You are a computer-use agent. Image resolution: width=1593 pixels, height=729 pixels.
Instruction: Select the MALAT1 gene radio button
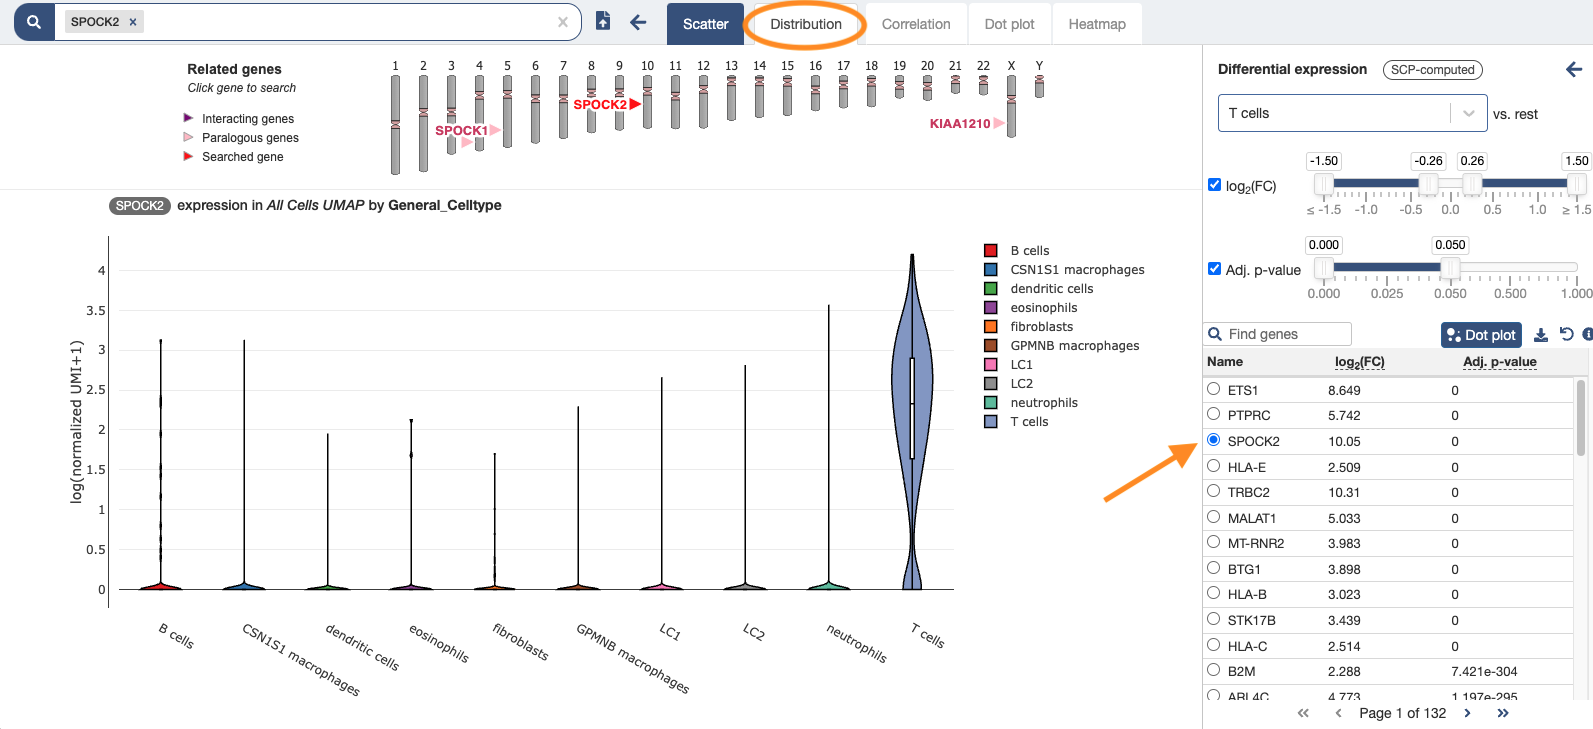point(1213,516)
